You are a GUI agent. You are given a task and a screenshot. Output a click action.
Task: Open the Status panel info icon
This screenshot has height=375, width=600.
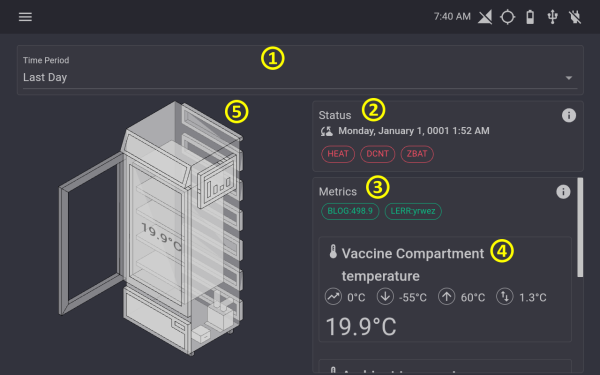coord(569,115)
